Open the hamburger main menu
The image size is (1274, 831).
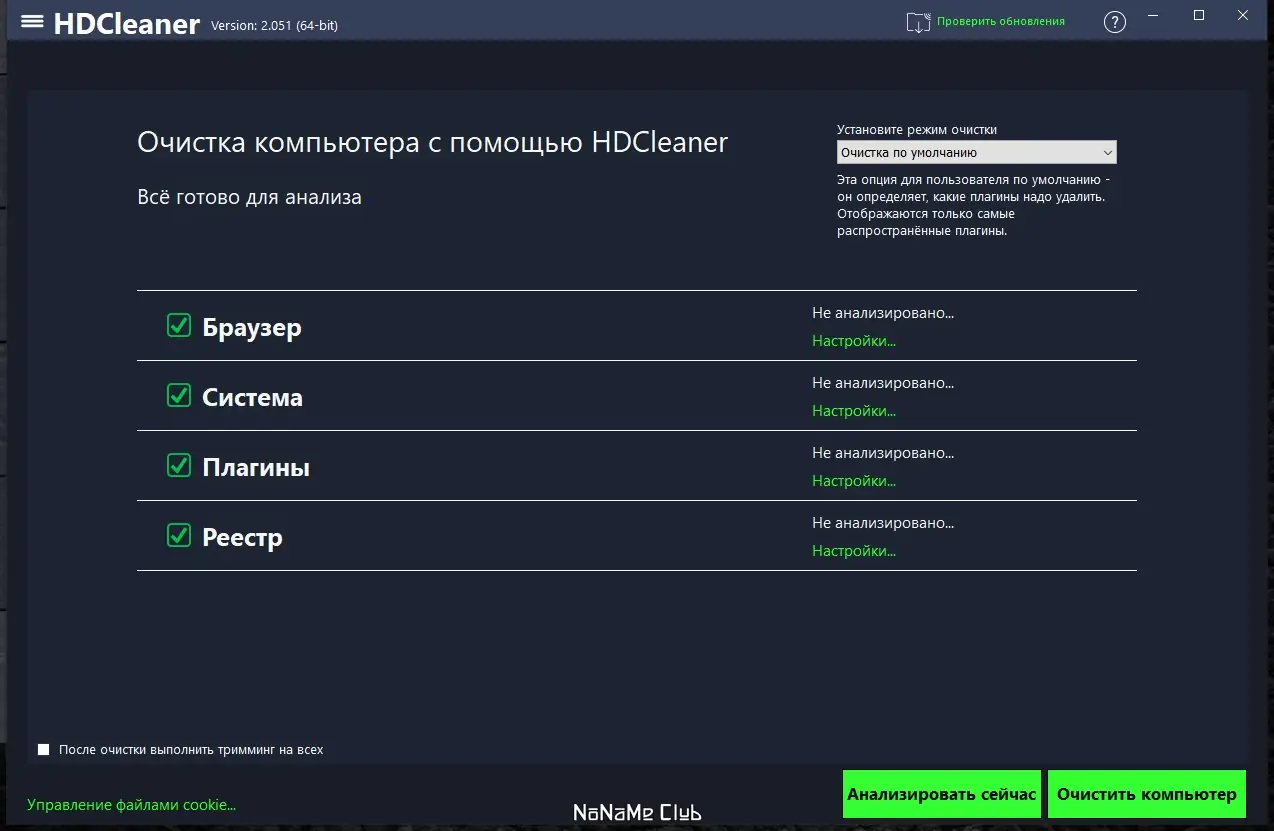coord(32,21)
